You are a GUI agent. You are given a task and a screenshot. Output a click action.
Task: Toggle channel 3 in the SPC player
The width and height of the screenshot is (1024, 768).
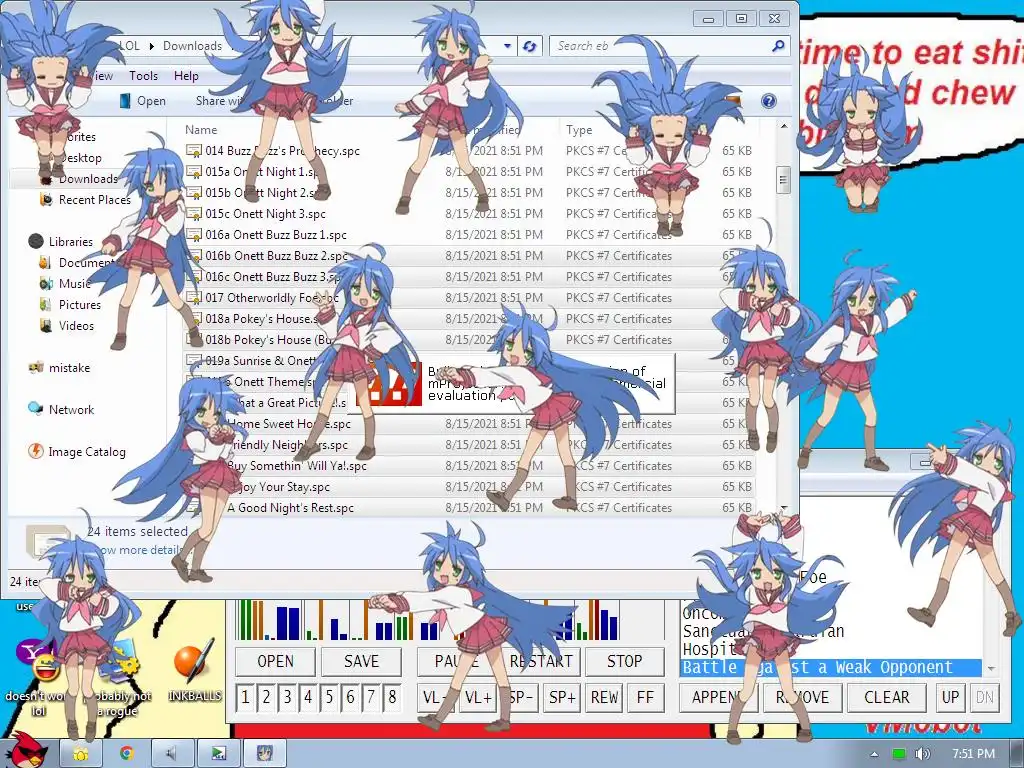click(287, 697)
